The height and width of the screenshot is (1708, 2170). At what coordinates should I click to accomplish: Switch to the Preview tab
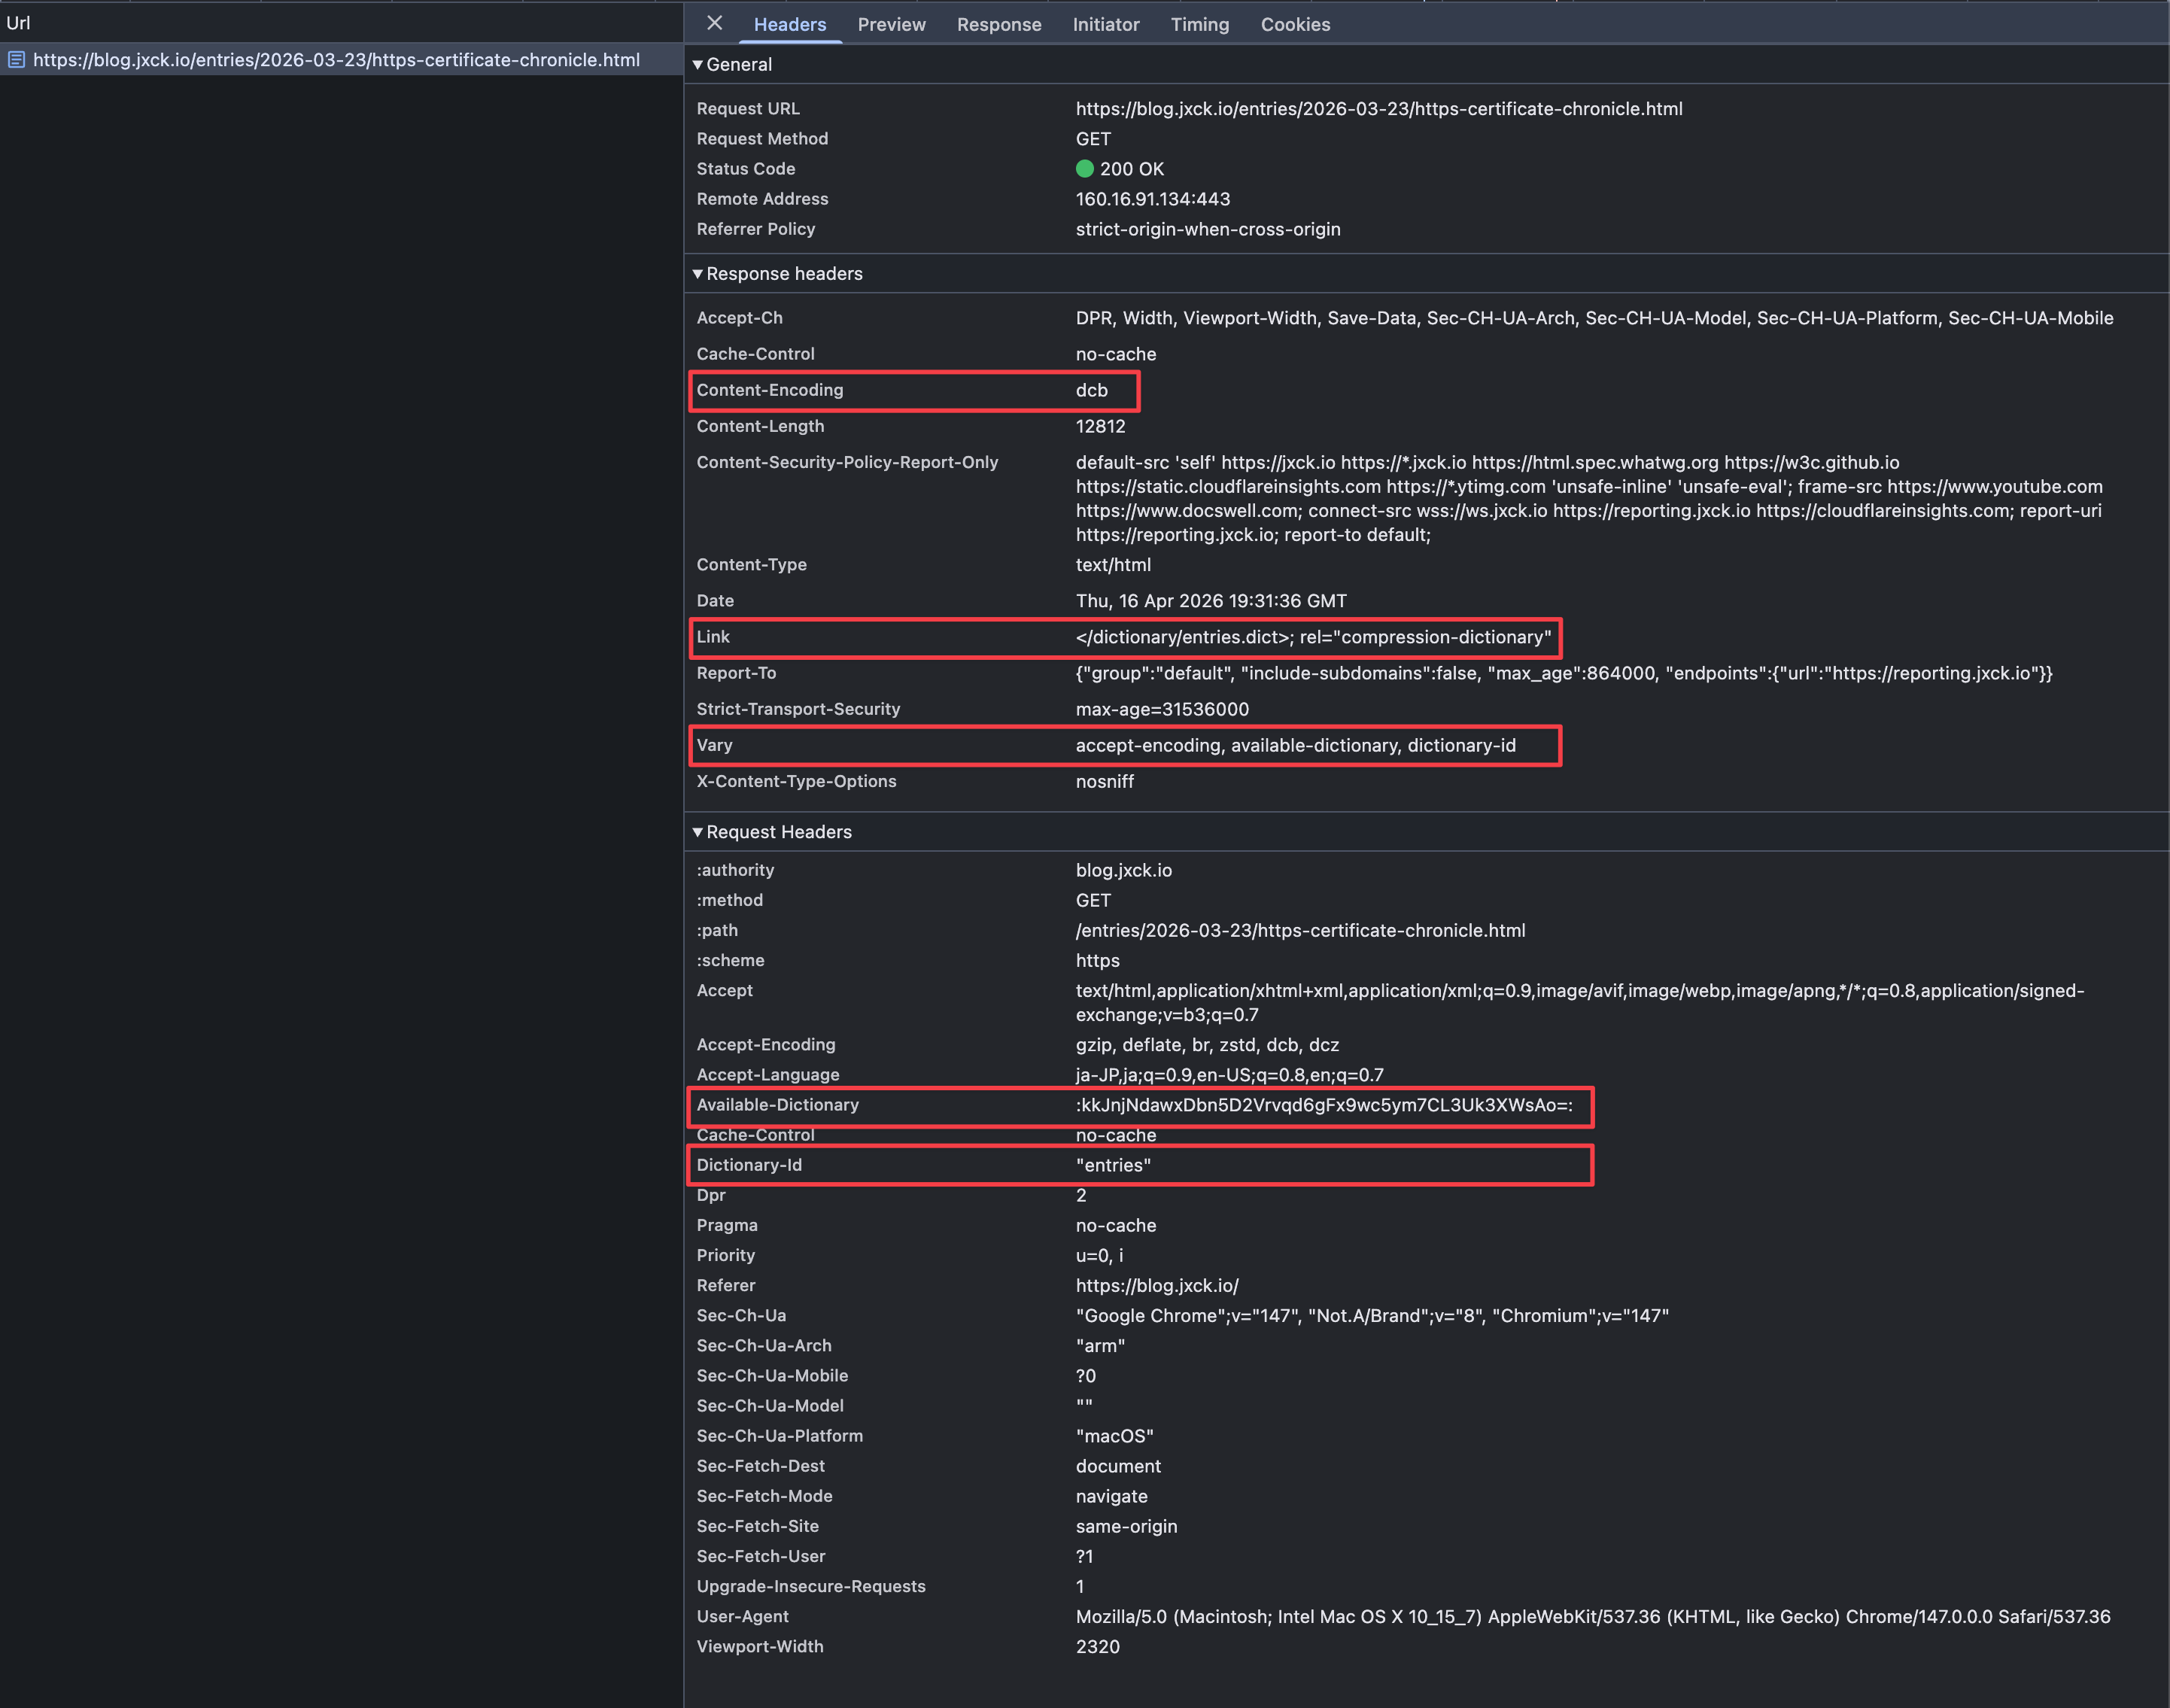click(x=891, y=25)
